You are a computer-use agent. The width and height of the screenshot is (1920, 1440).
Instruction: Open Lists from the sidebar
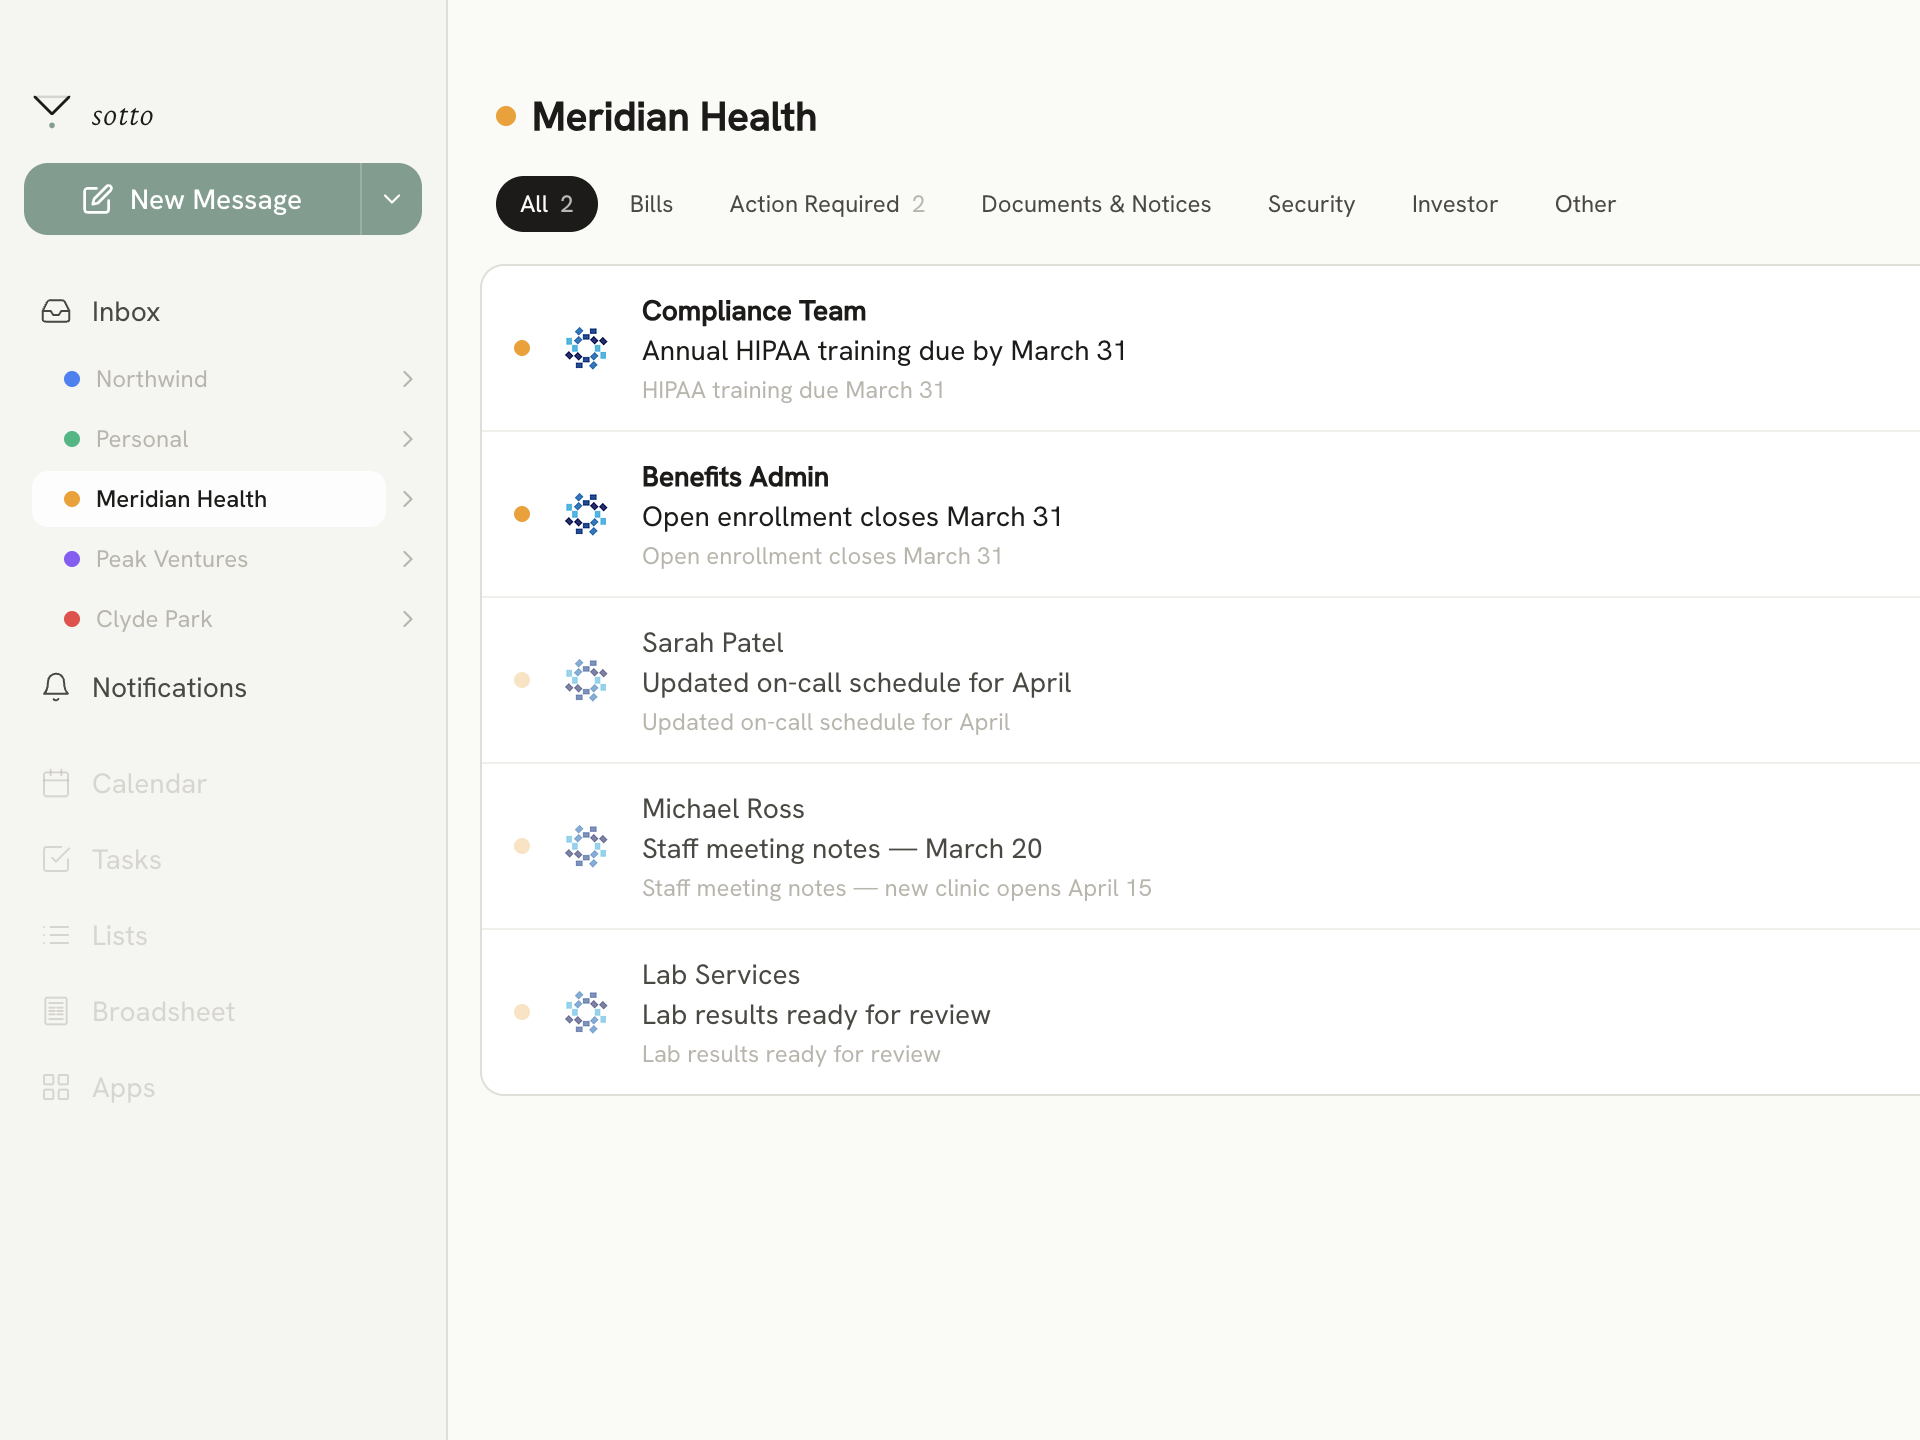[x=118, y=935]
